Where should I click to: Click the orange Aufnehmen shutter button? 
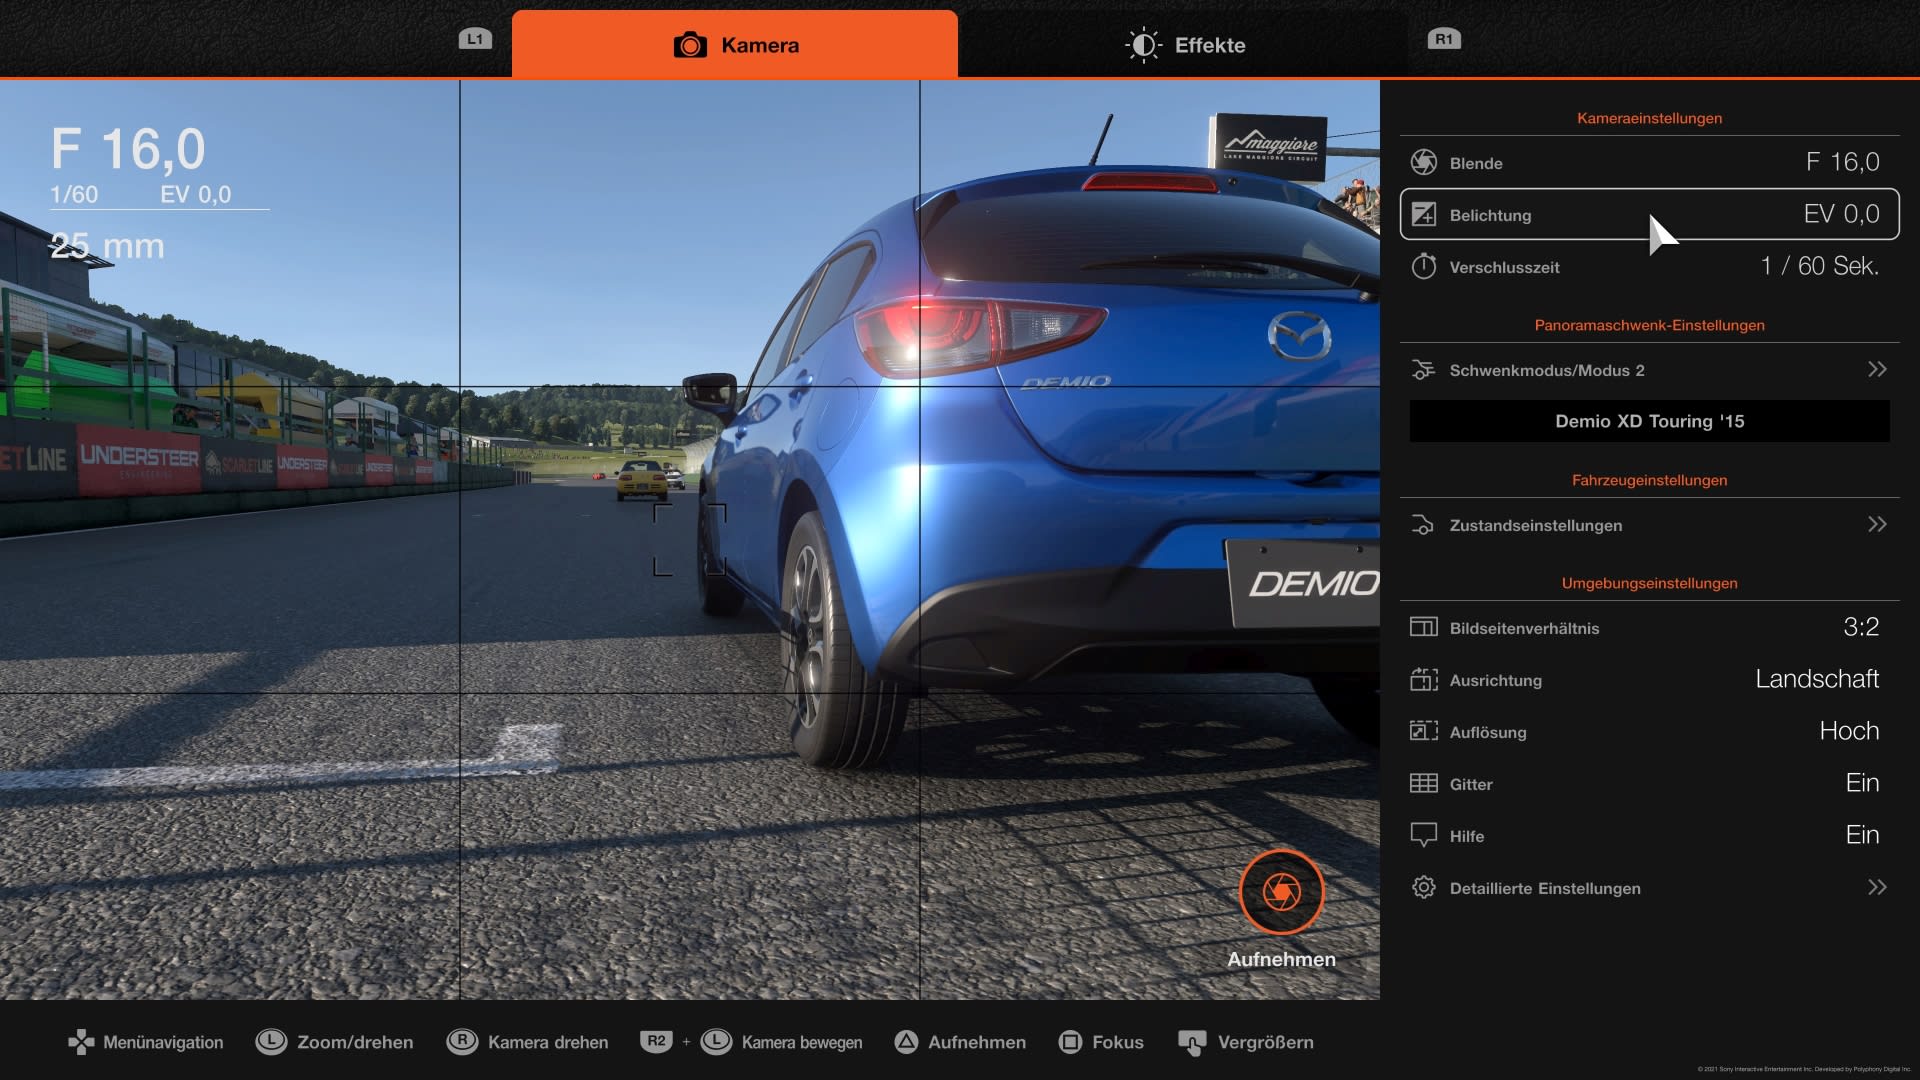pos(1281,891)
